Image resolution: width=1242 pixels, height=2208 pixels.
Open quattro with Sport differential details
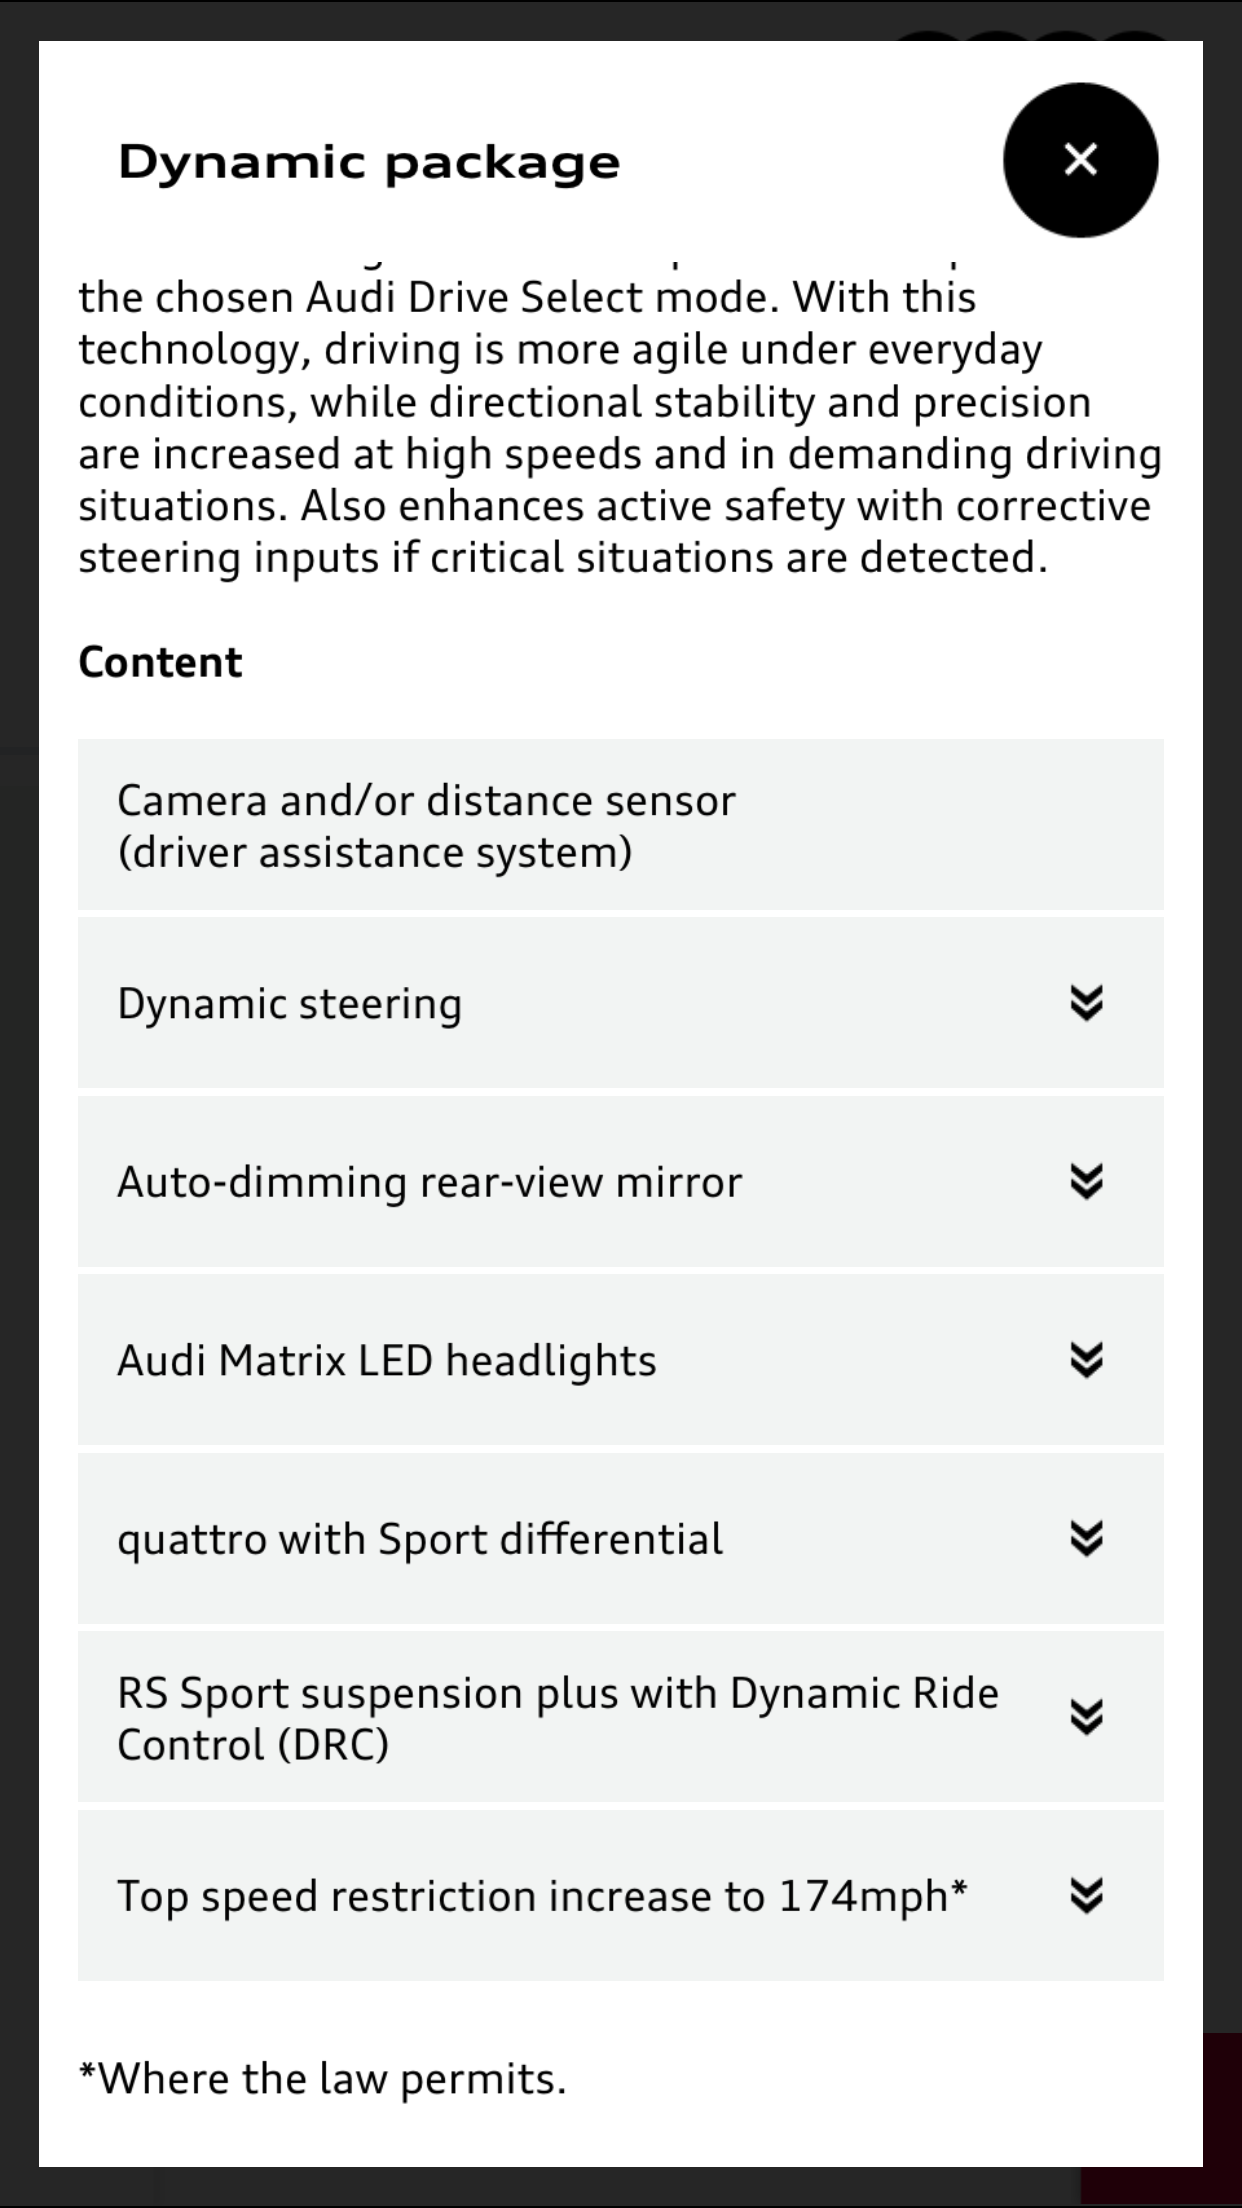(420, 1539)
